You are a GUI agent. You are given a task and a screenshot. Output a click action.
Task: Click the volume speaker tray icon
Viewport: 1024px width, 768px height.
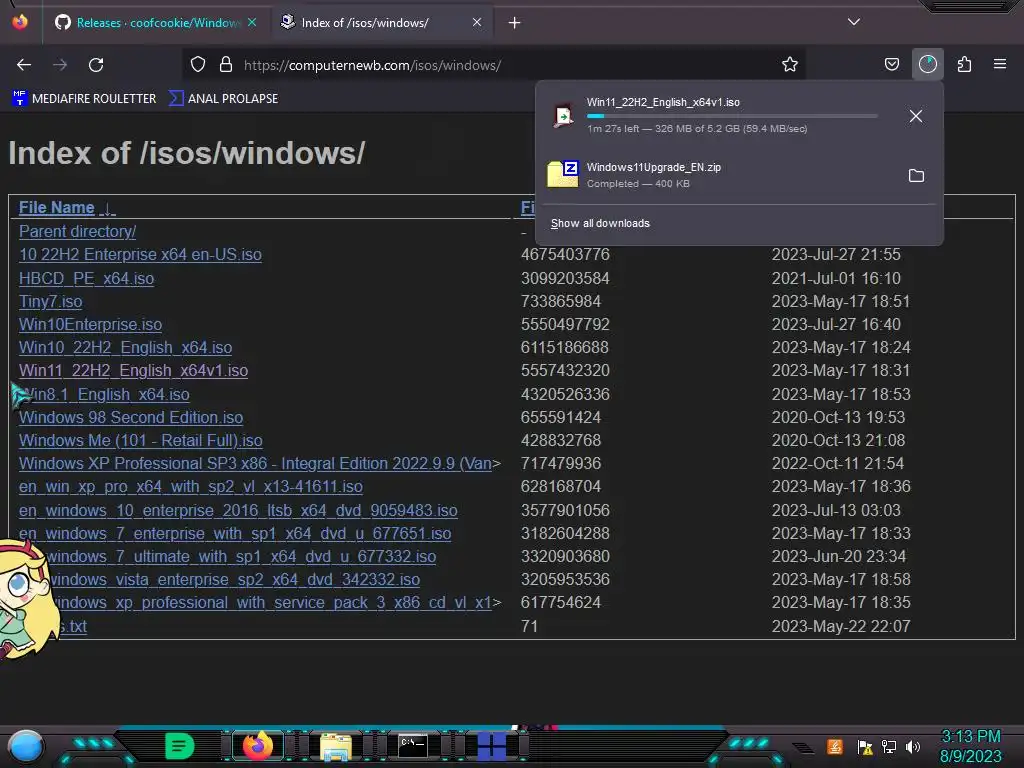coord(912,746)
